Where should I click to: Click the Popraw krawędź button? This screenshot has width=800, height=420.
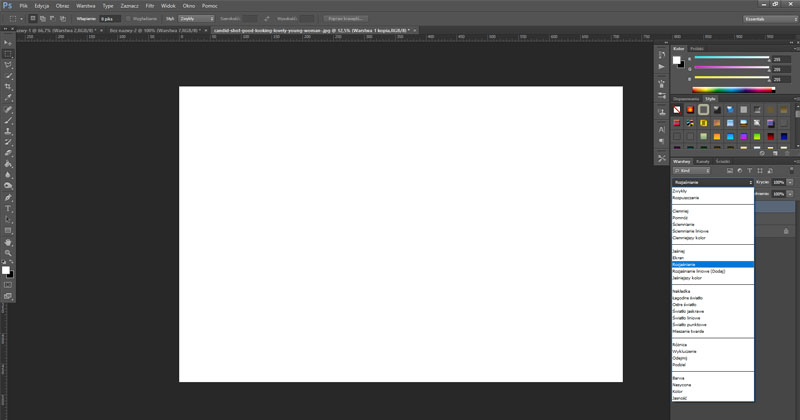coord(345,19)
